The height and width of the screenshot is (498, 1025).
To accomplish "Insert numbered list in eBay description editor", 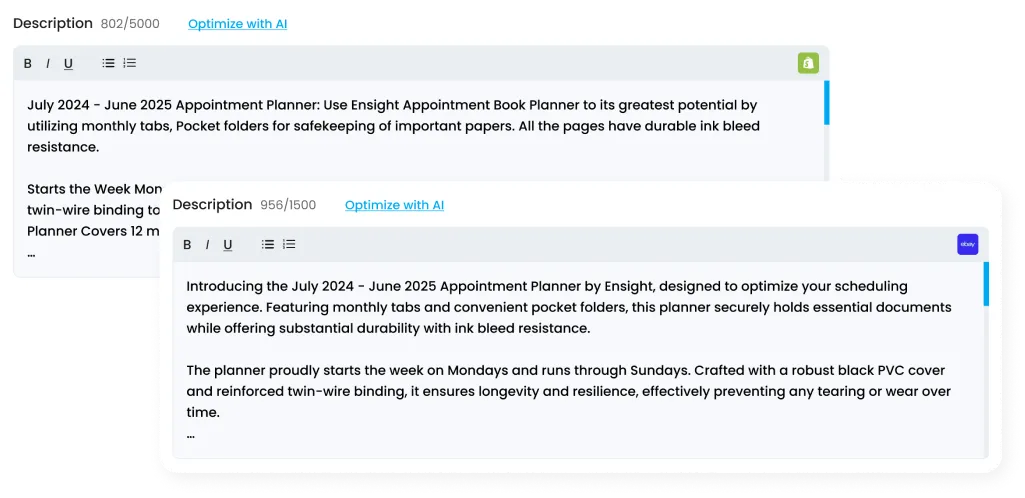I will [x=289, y=244].
